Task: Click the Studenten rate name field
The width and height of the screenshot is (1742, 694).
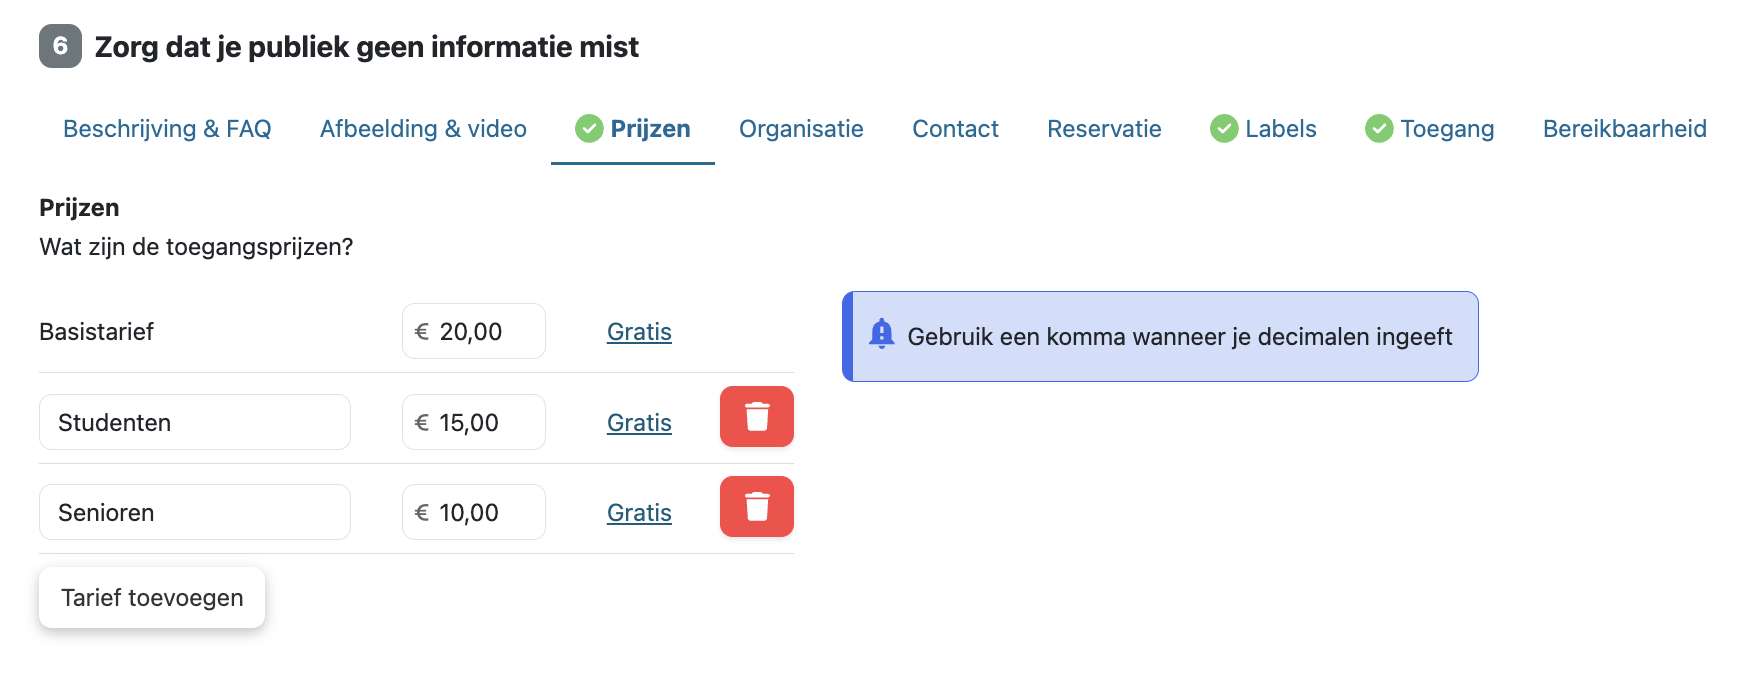Action: coord(195,422)
